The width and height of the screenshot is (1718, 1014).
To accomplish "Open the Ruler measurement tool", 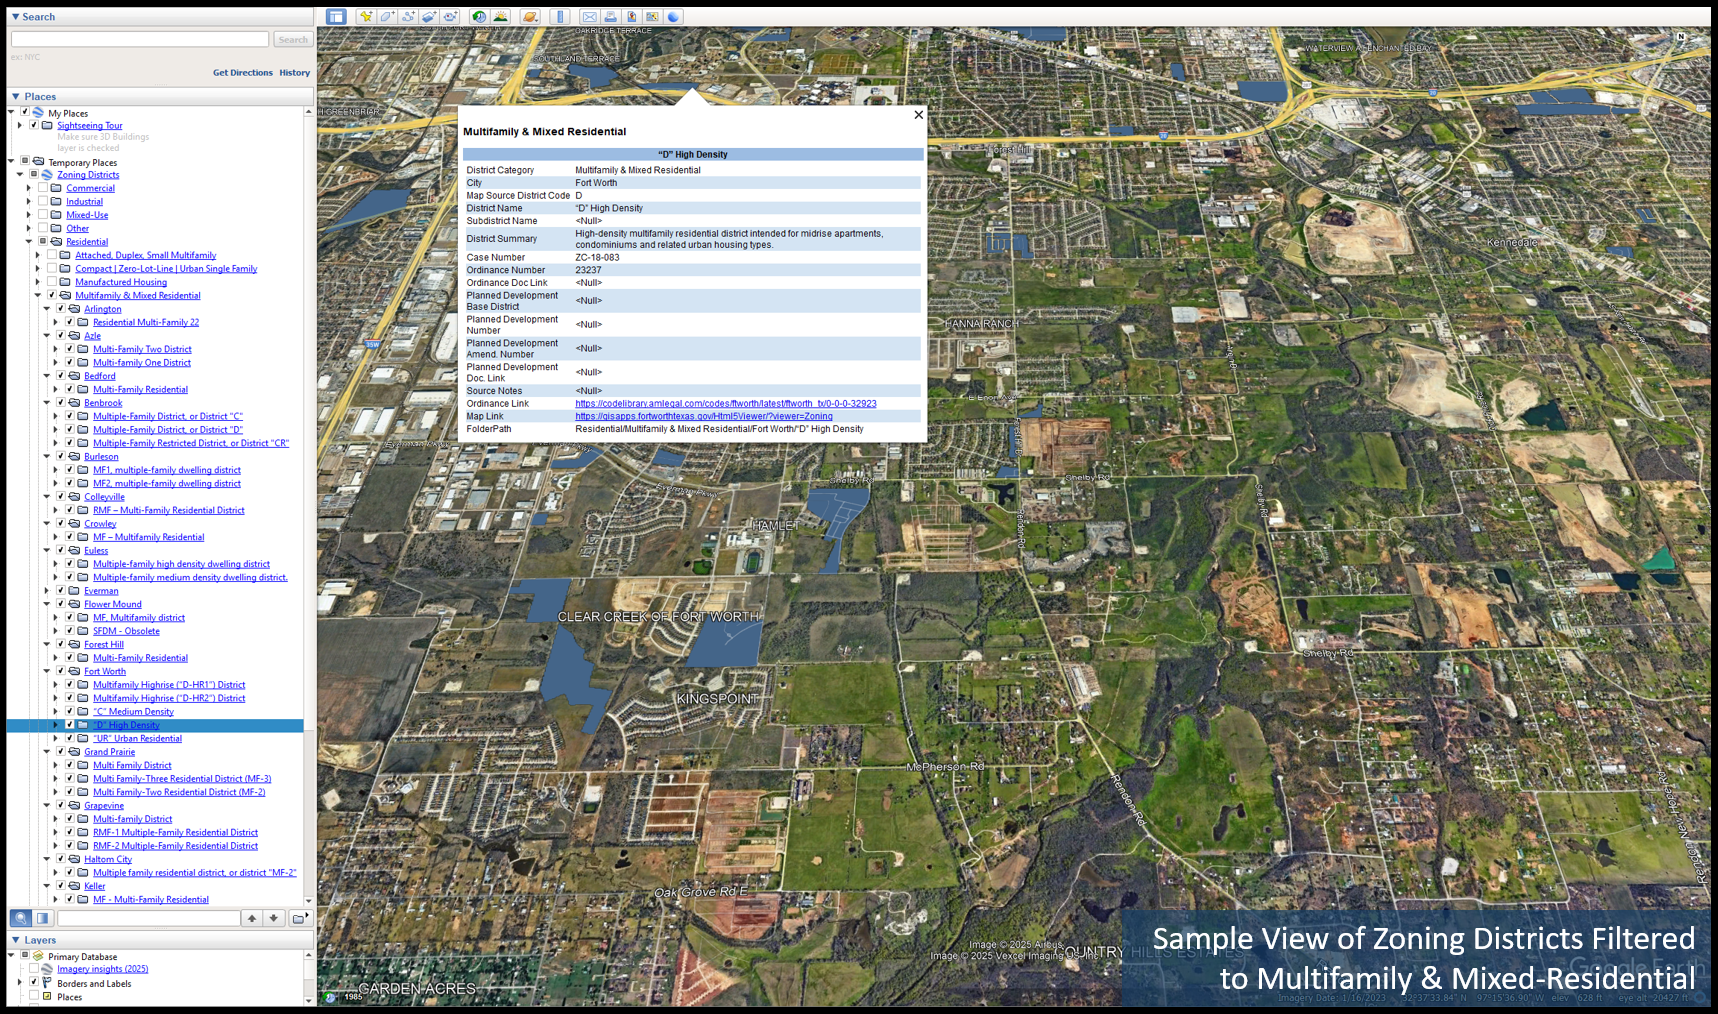I will coord(559,17).
